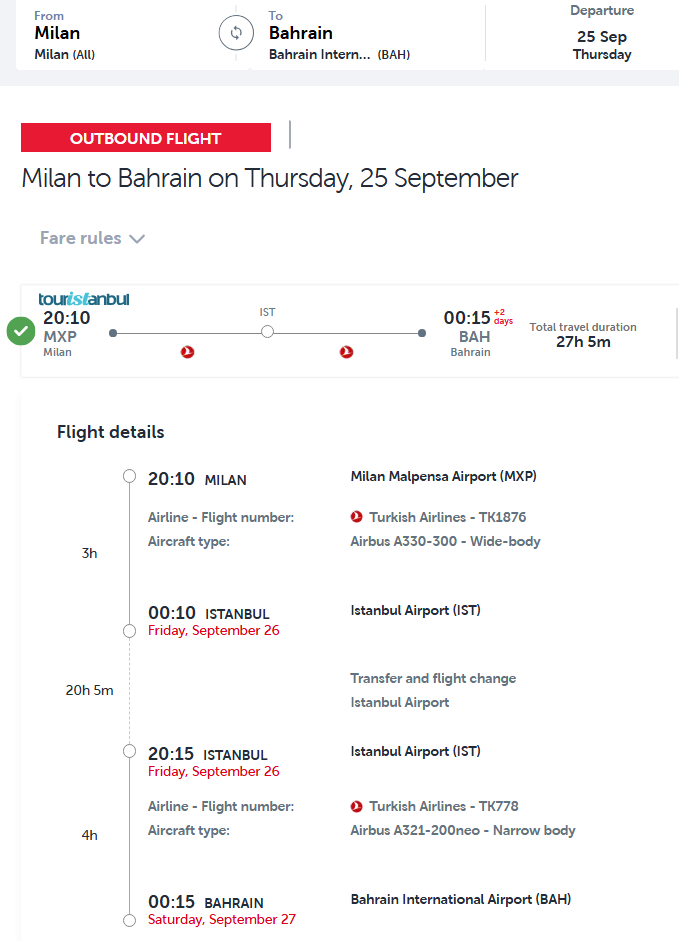Click the green selected-flight checkmark
679x941 pixels.
[21, 330]
